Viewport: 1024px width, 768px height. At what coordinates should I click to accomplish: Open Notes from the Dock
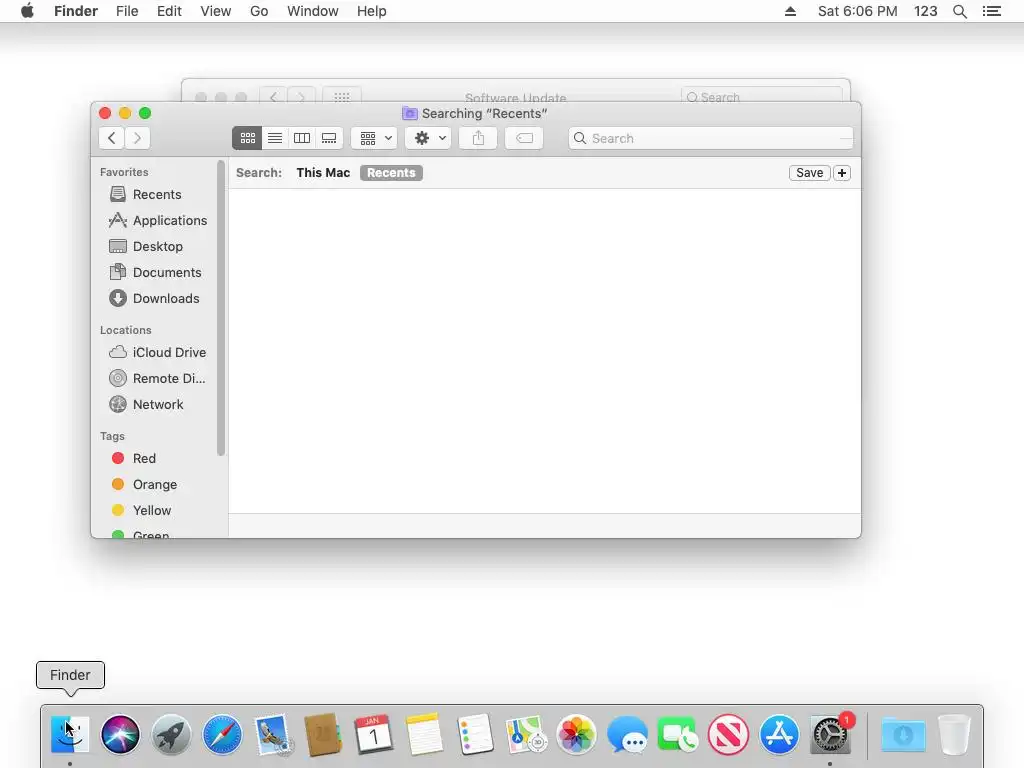click(x=424, y=734)
